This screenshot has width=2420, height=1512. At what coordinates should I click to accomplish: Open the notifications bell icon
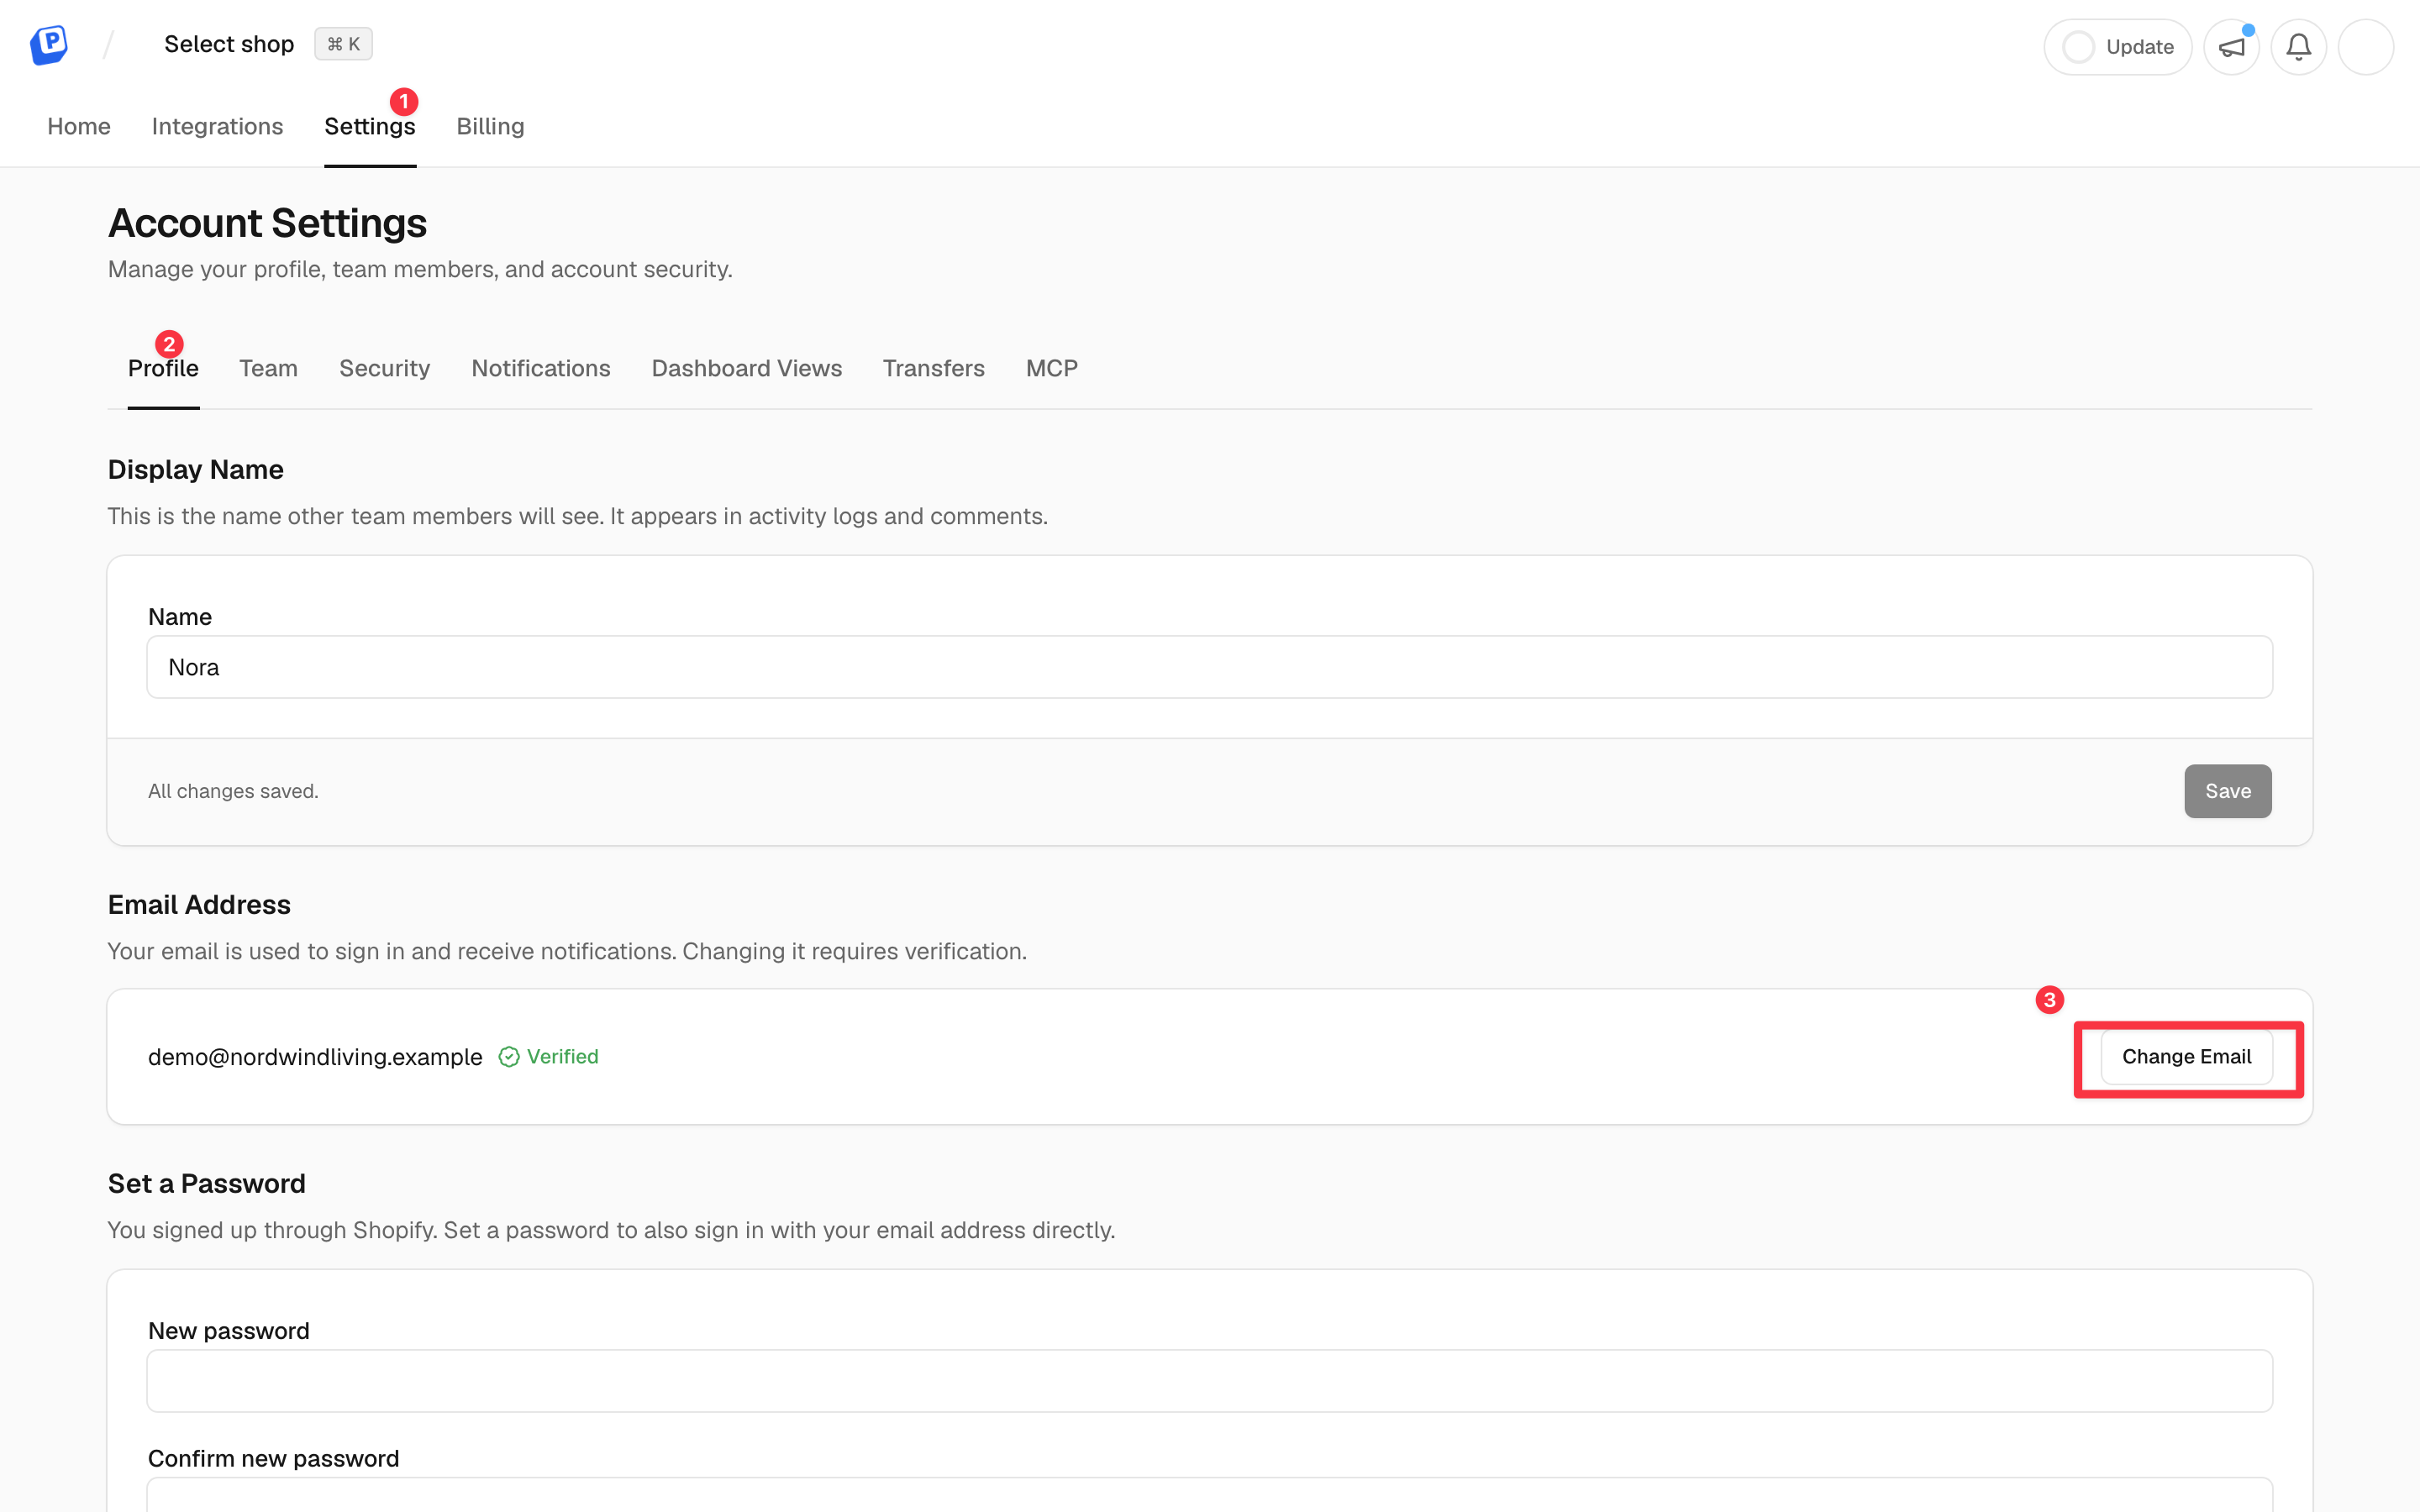pyautogui.click(x=2298, y=47)
